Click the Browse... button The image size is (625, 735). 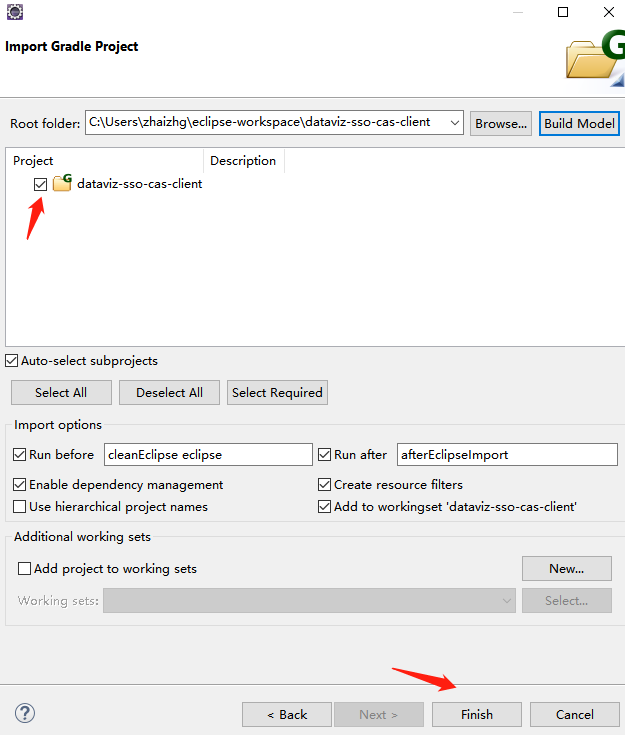point(501,124)
